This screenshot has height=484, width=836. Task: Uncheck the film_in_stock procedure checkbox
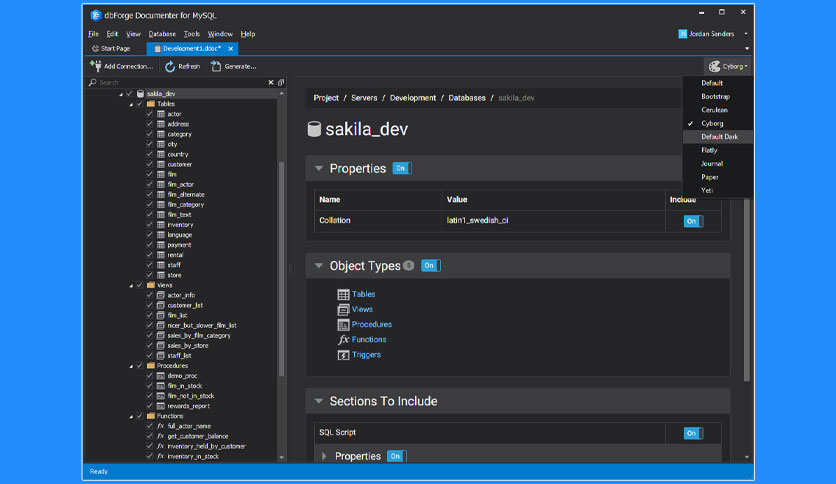(x=149, y=385)
